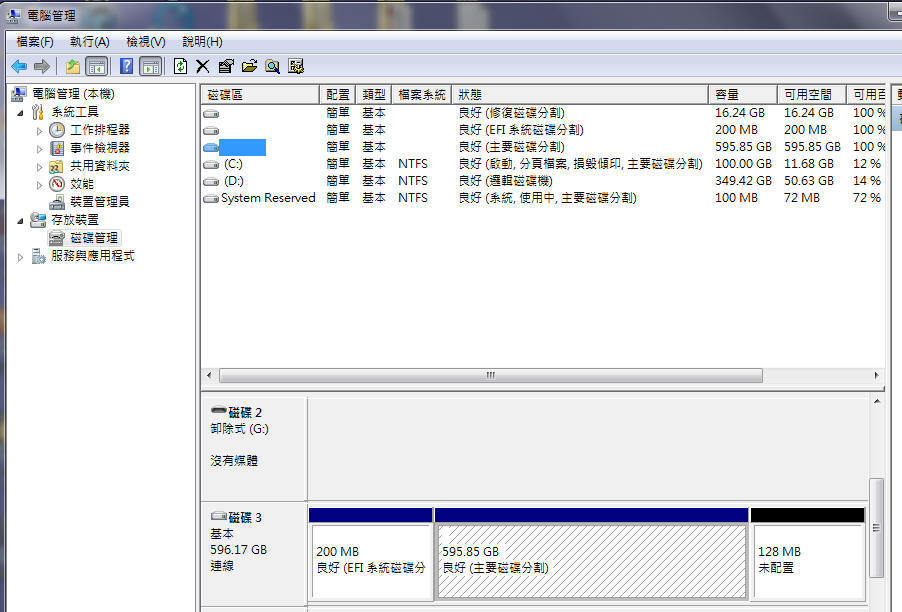902x612 pixels.
Task: Click the disk view vertical scrollbar thumb
Action: click(x=876, y=527)
